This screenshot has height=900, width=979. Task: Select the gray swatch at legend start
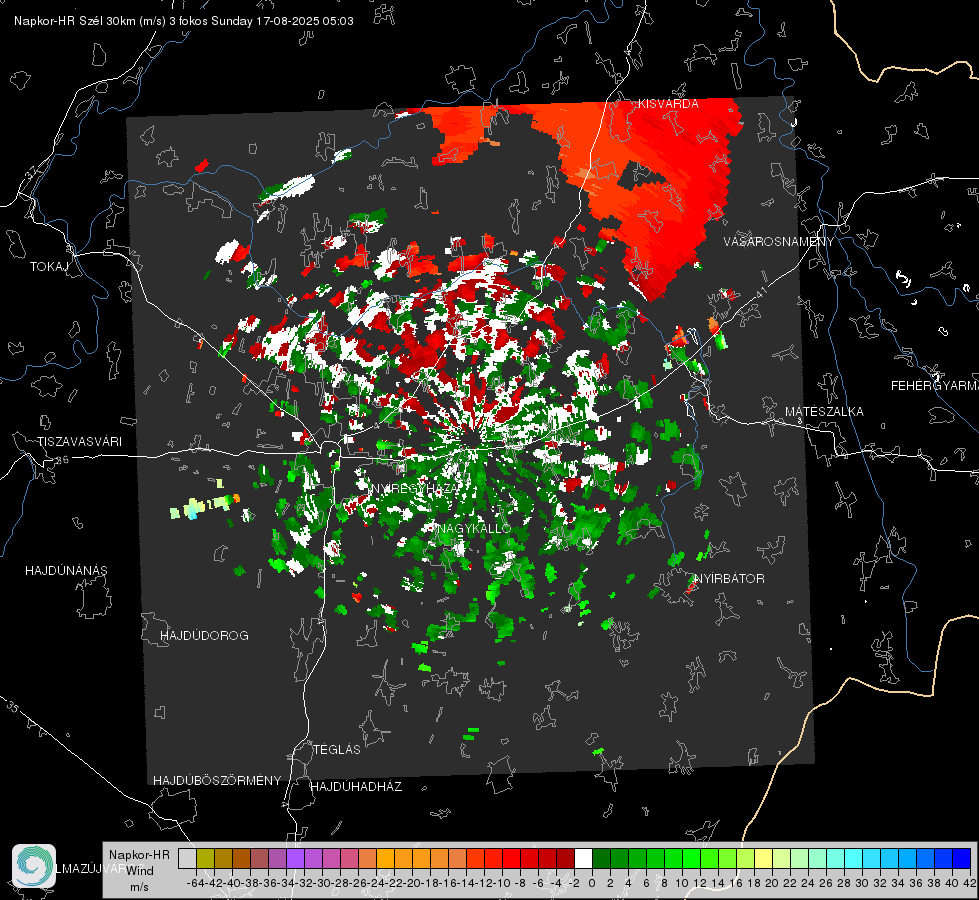pos(187,858)
